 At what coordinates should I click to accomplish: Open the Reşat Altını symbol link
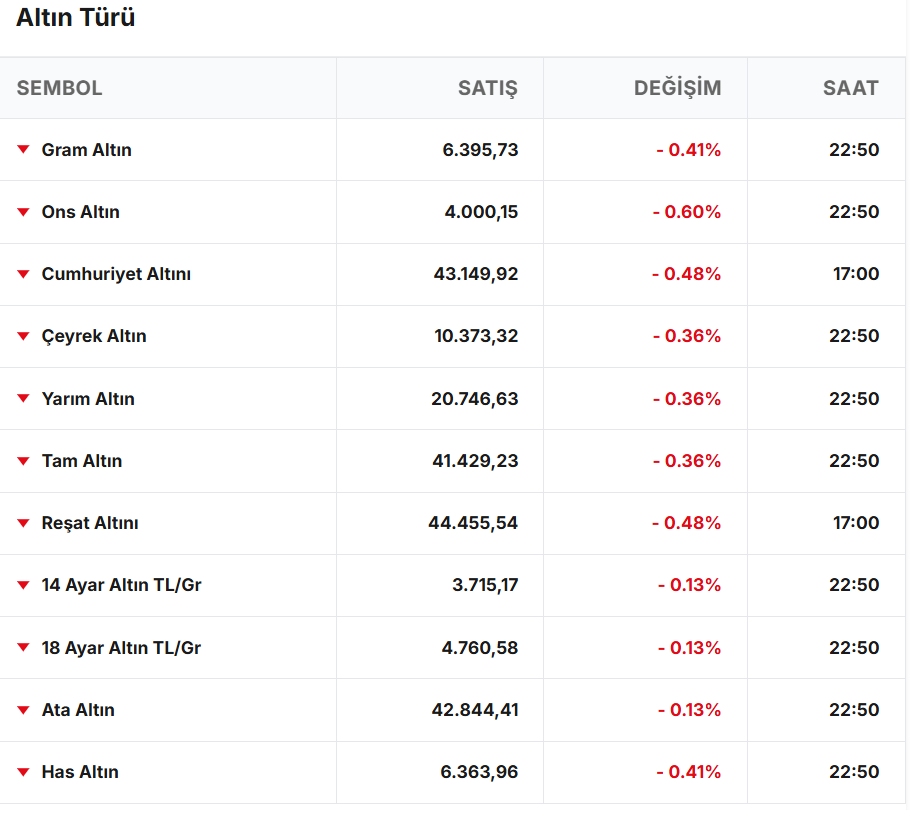[90, 523]
